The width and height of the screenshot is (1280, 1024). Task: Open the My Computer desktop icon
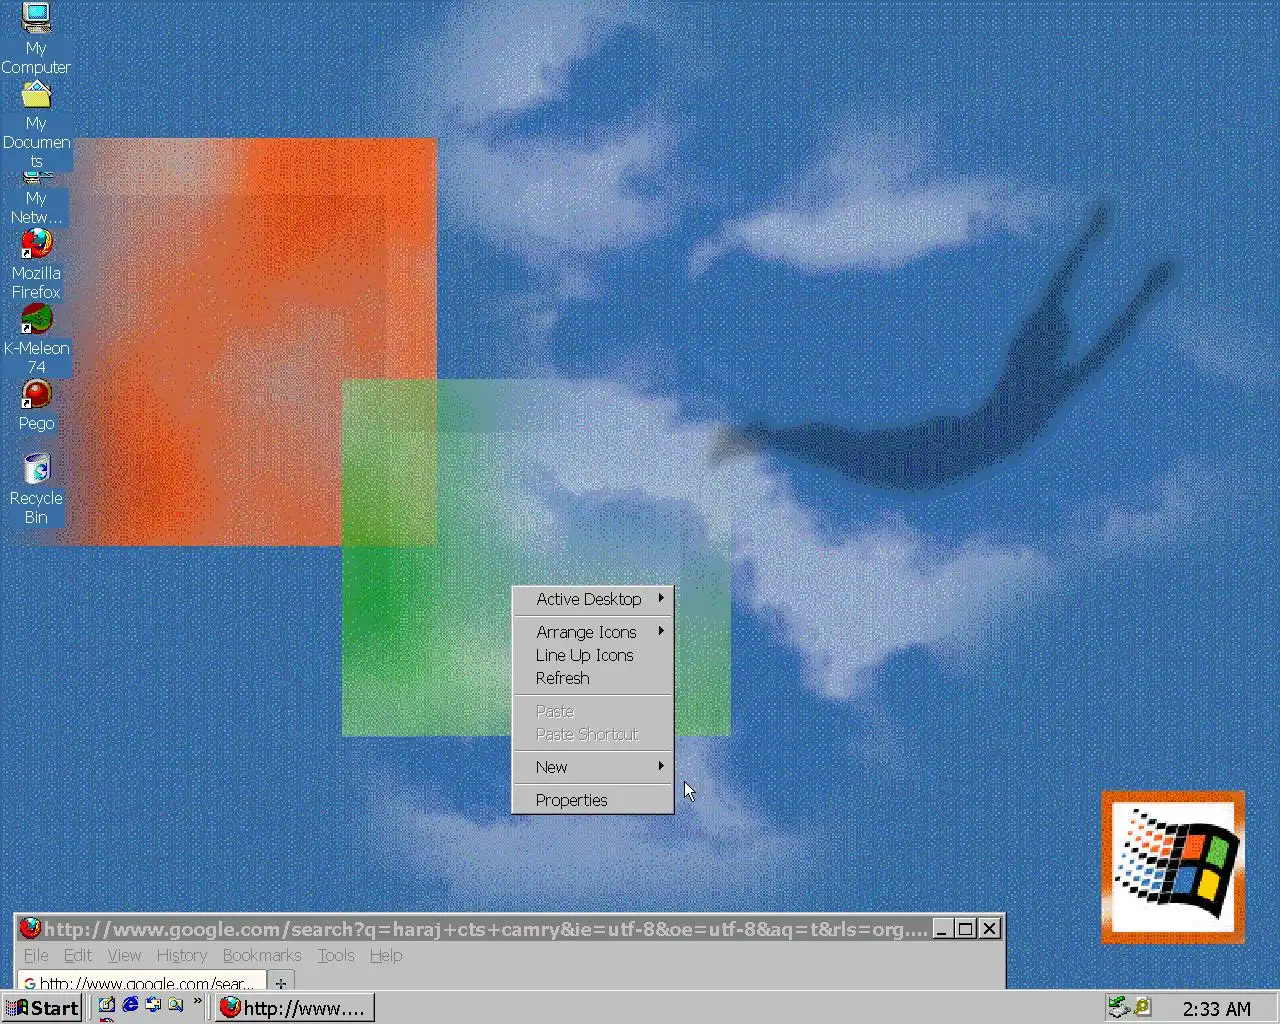[36, 38]
